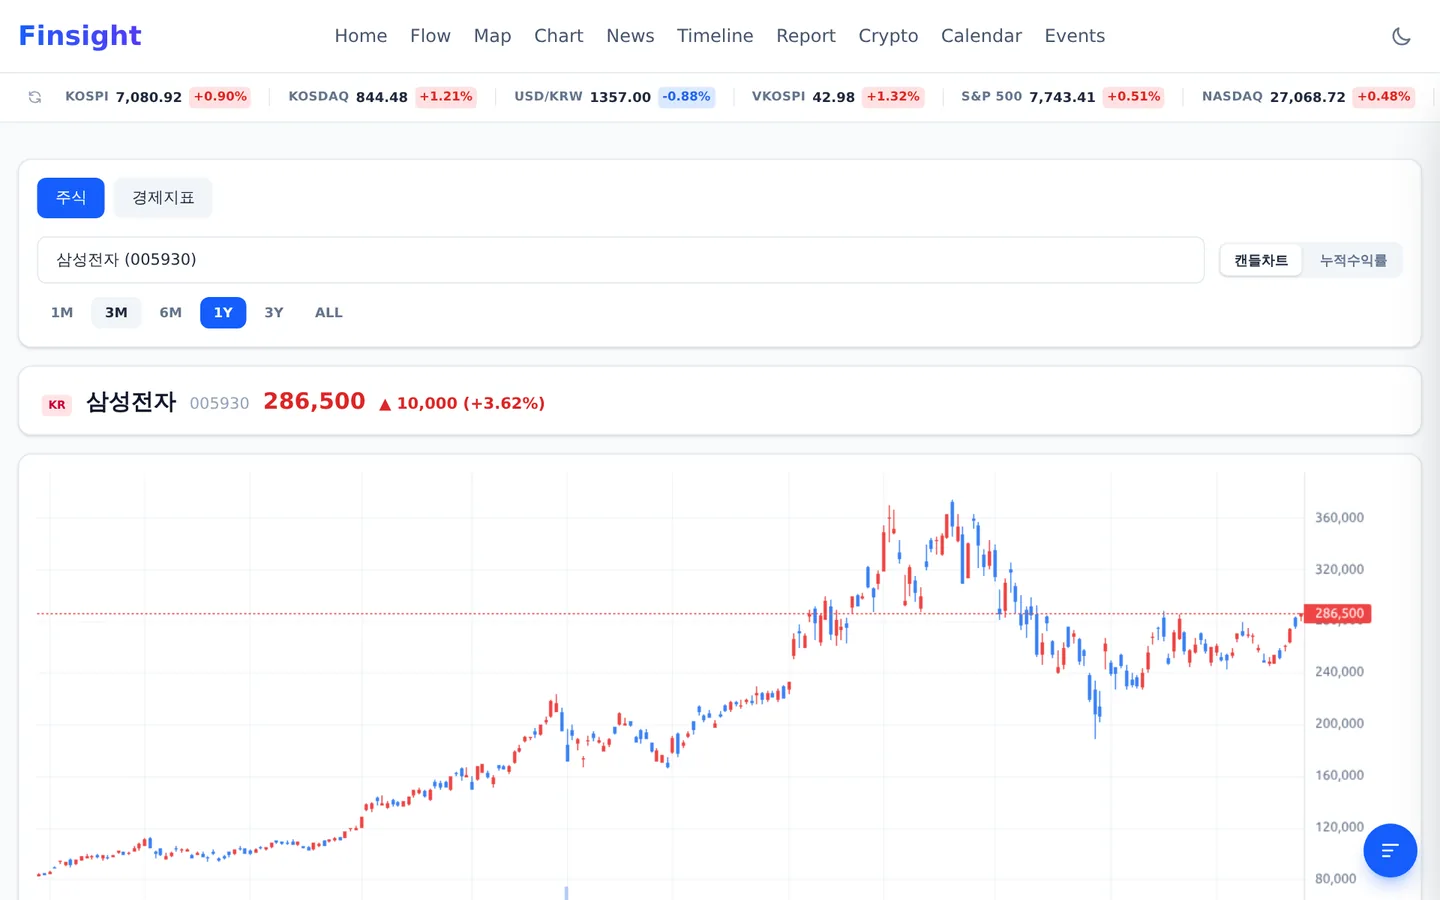Switch to 누적수익률 chart mode
This screenshot has width=1440, height=900.
click(1353, 260)
